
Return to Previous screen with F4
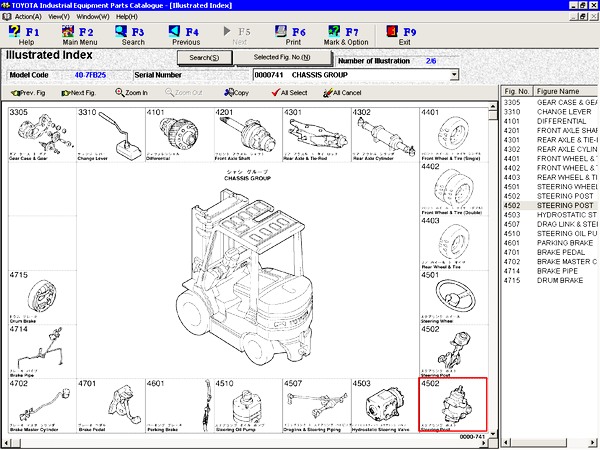186,35
